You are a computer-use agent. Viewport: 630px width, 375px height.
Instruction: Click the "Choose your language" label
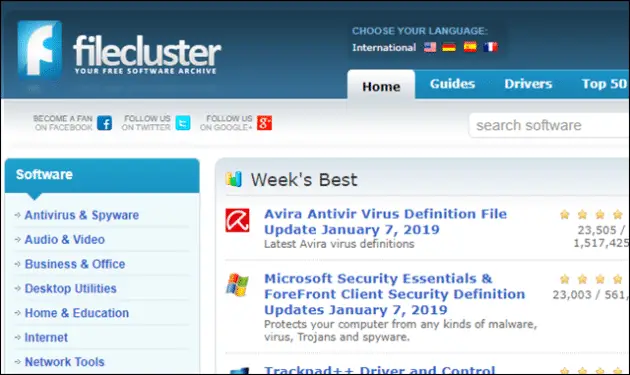[419, 31]
